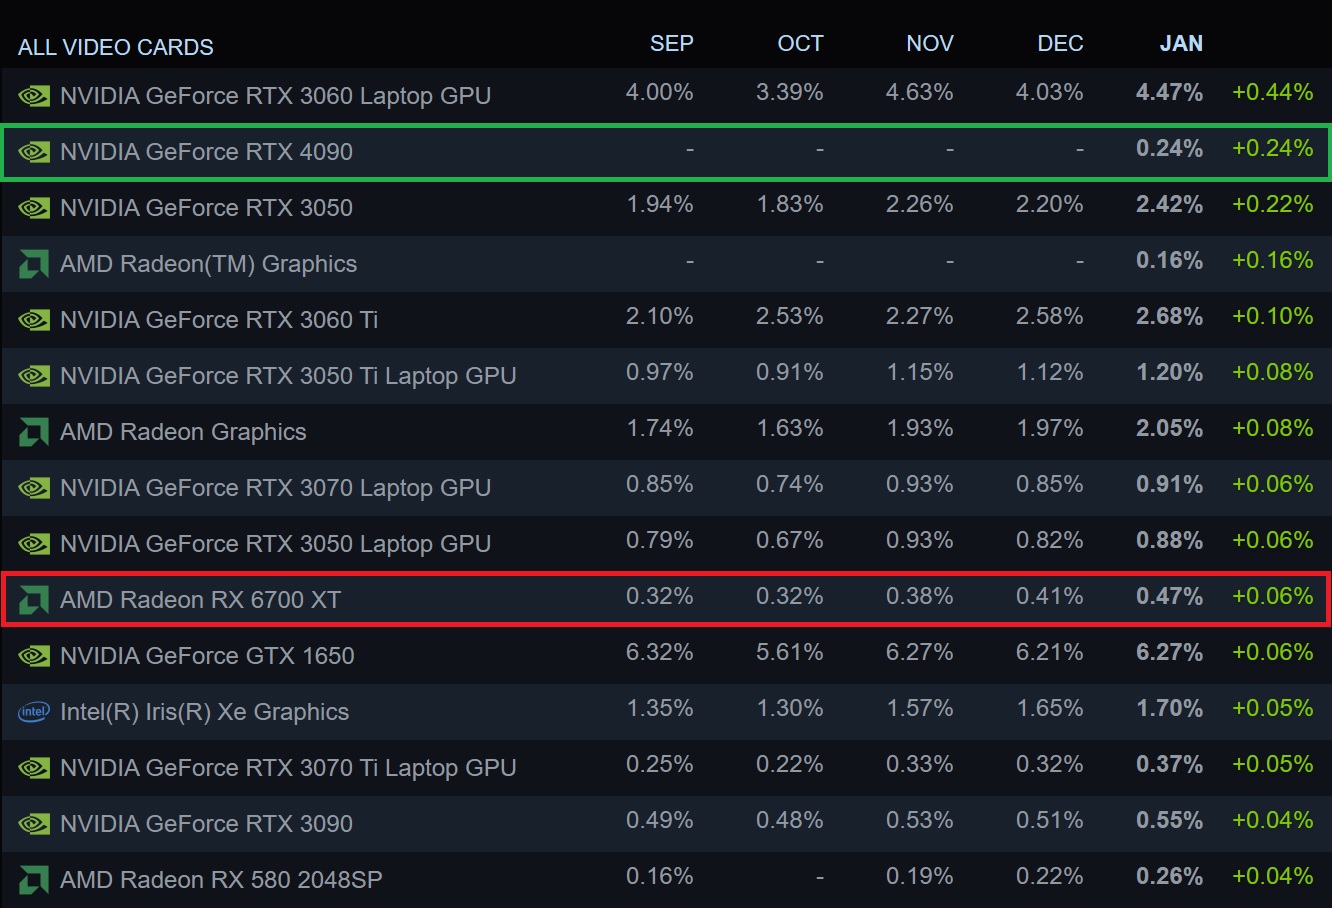Click the AMD logo beside Radeon(TM) Graphics
The width and height of the screenshot is (1332, 908).
point(34,264)
